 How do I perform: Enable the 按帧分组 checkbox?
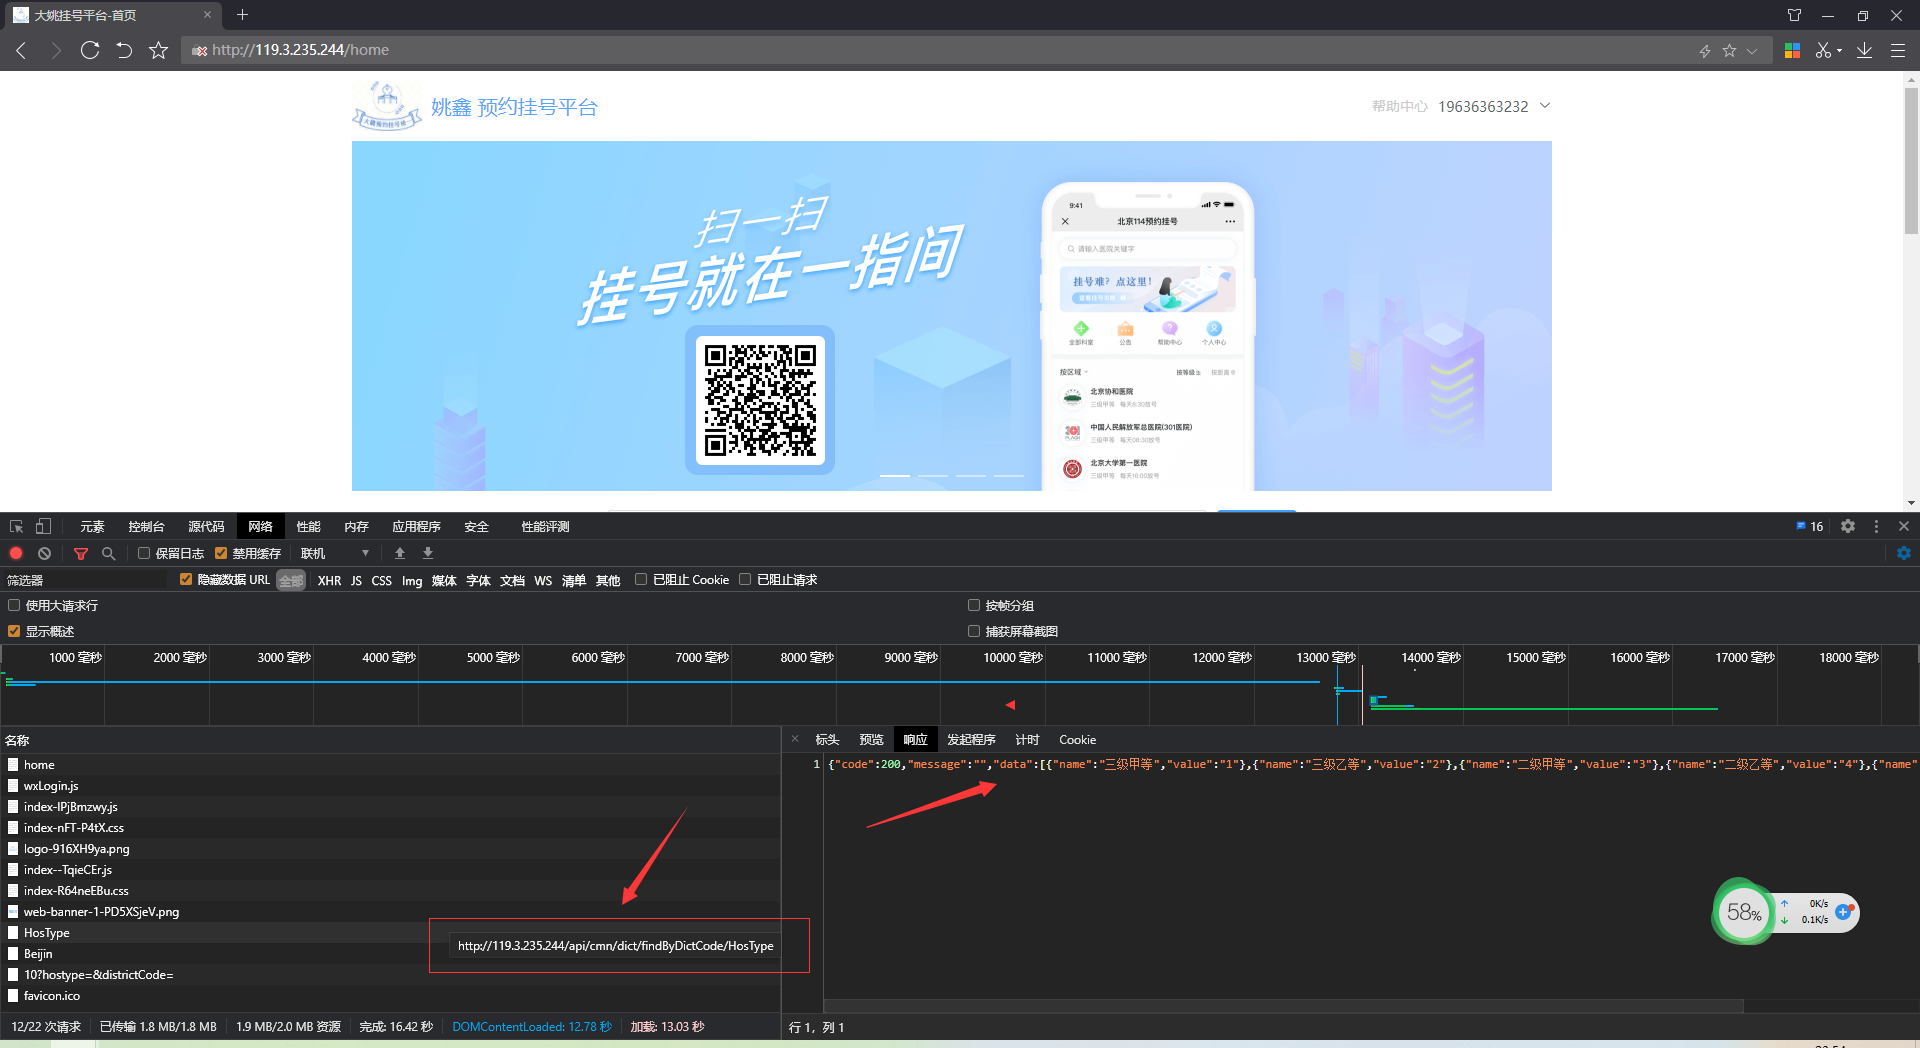(x=974, y=605)
